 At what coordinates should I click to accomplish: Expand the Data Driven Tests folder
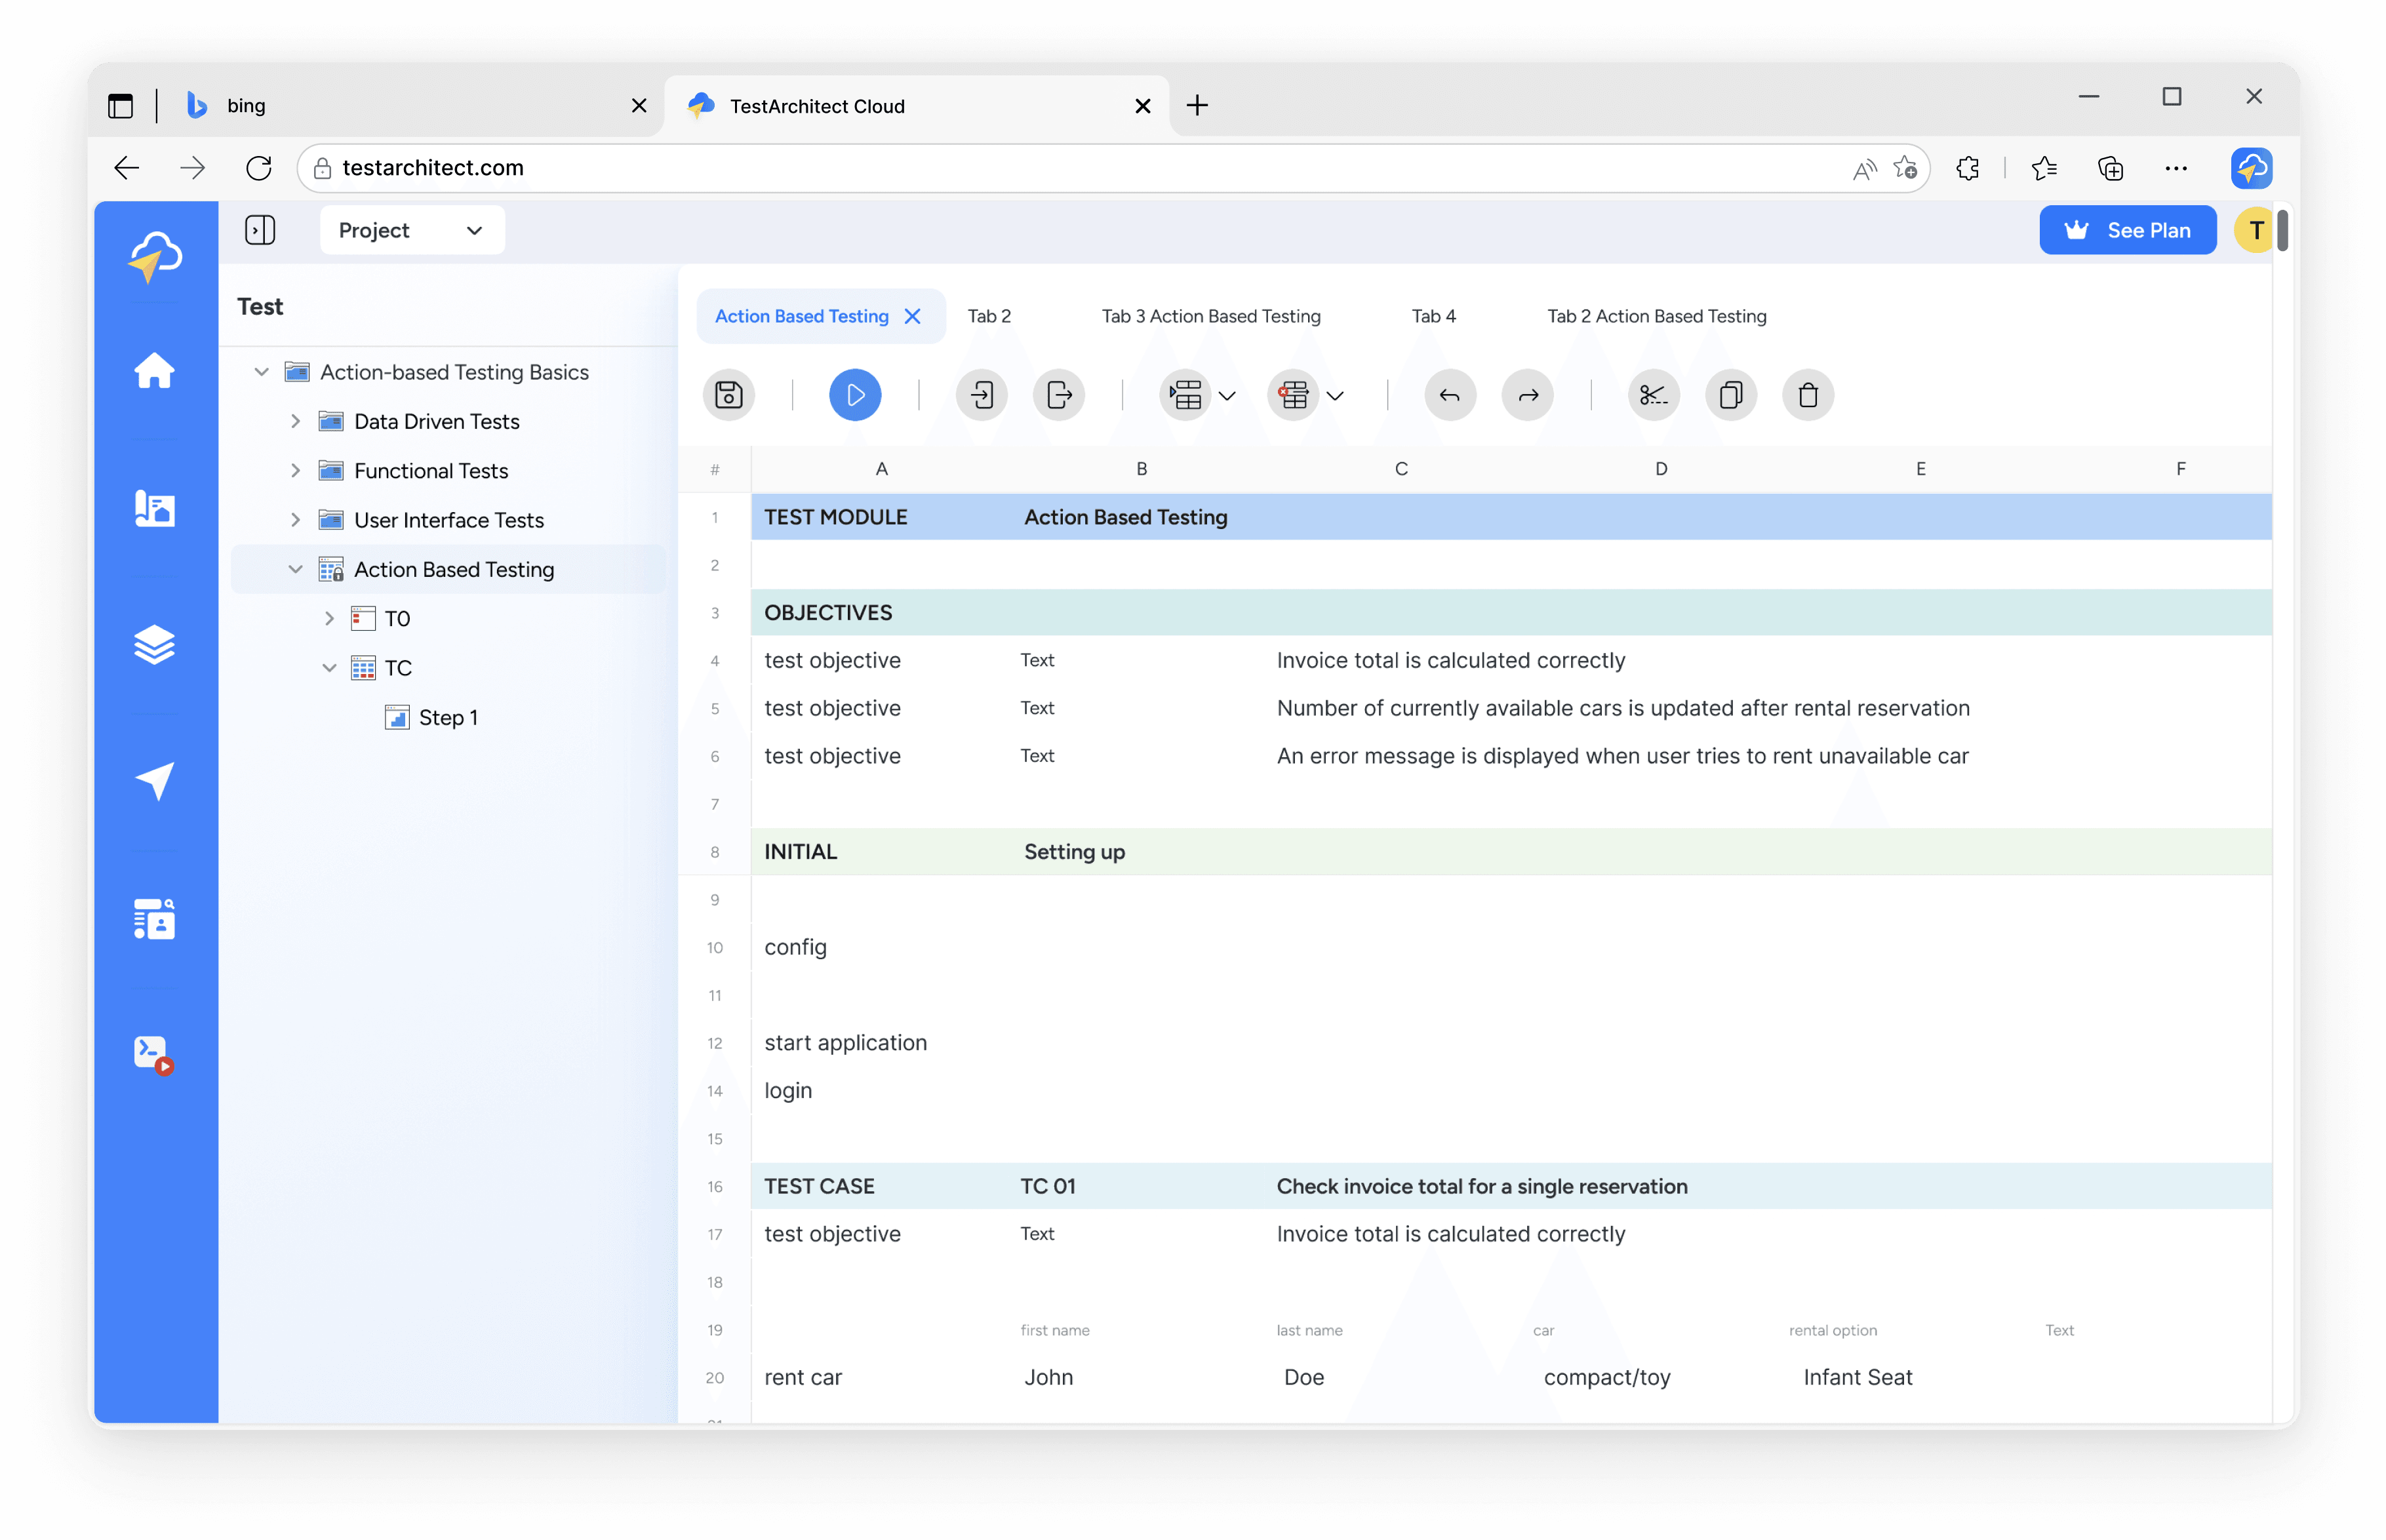(295, 421)
